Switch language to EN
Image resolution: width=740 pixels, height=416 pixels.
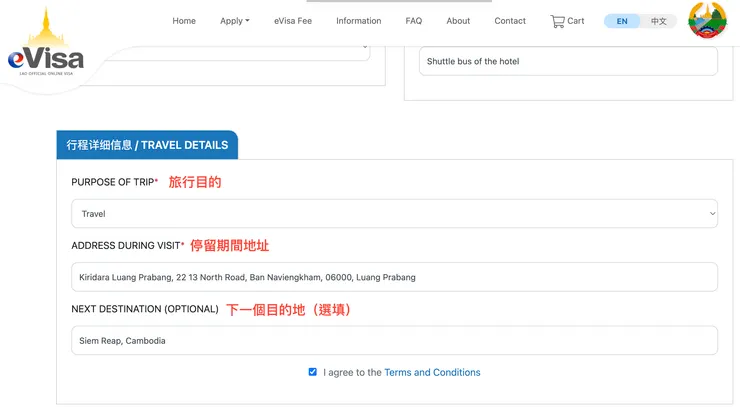click(622, 21)
